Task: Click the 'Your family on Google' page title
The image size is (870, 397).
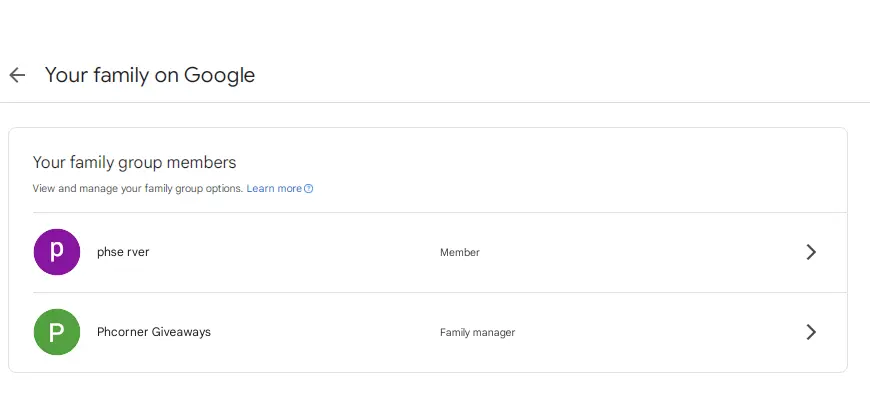Action: pos(150,75)
